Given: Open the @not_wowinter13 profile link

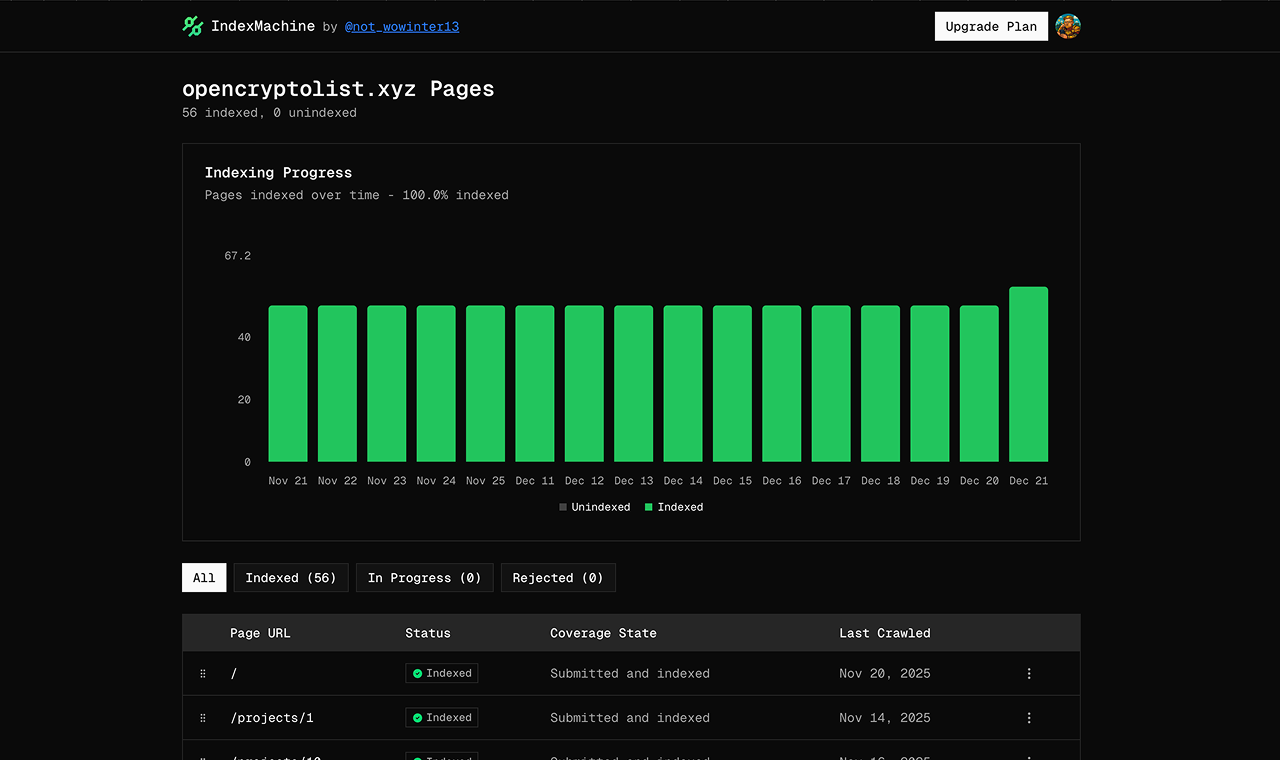Looking at the screenshot, I should (x=402, y=26).
